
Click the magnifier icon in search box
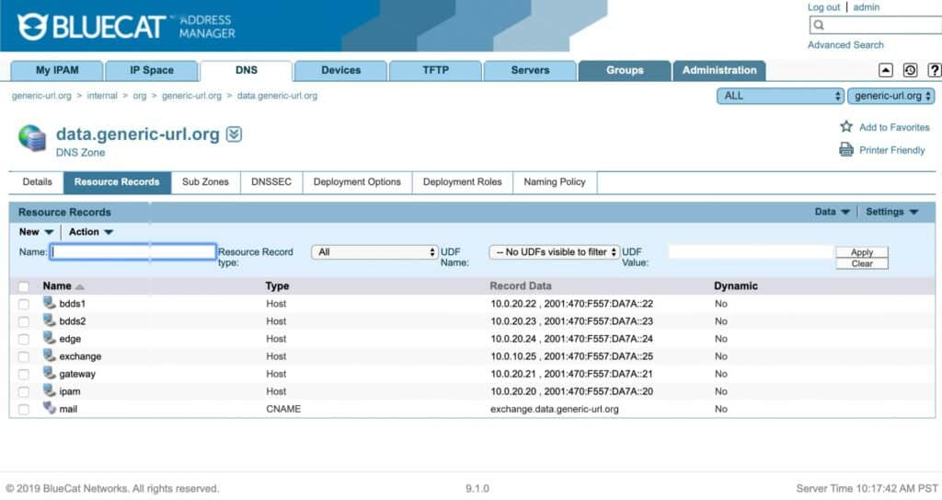click(x=819, y=25)
